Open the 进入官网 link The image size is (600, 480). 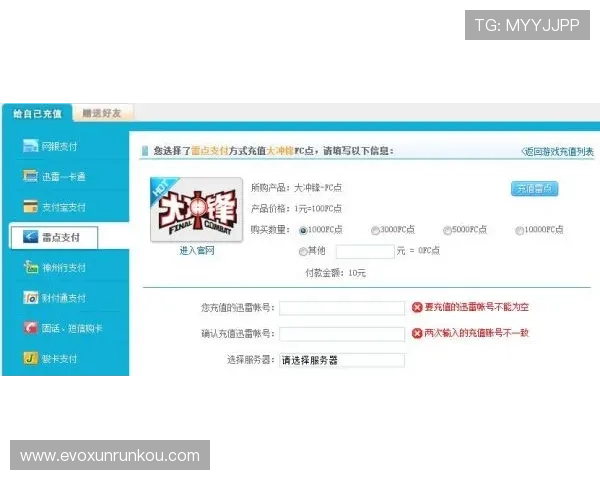click(197, 251)
